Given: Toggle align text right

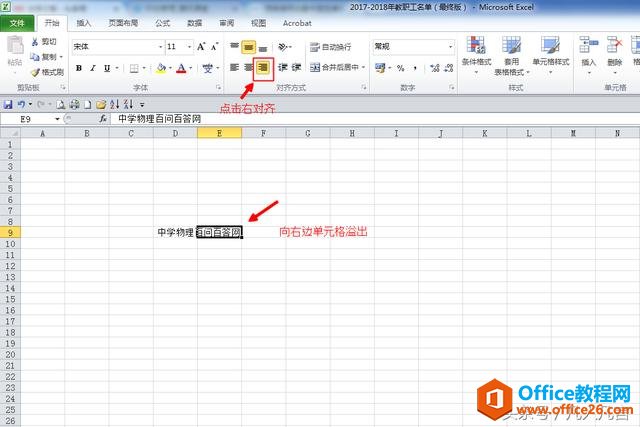Looking at the screenshot, I should point(263,67).
